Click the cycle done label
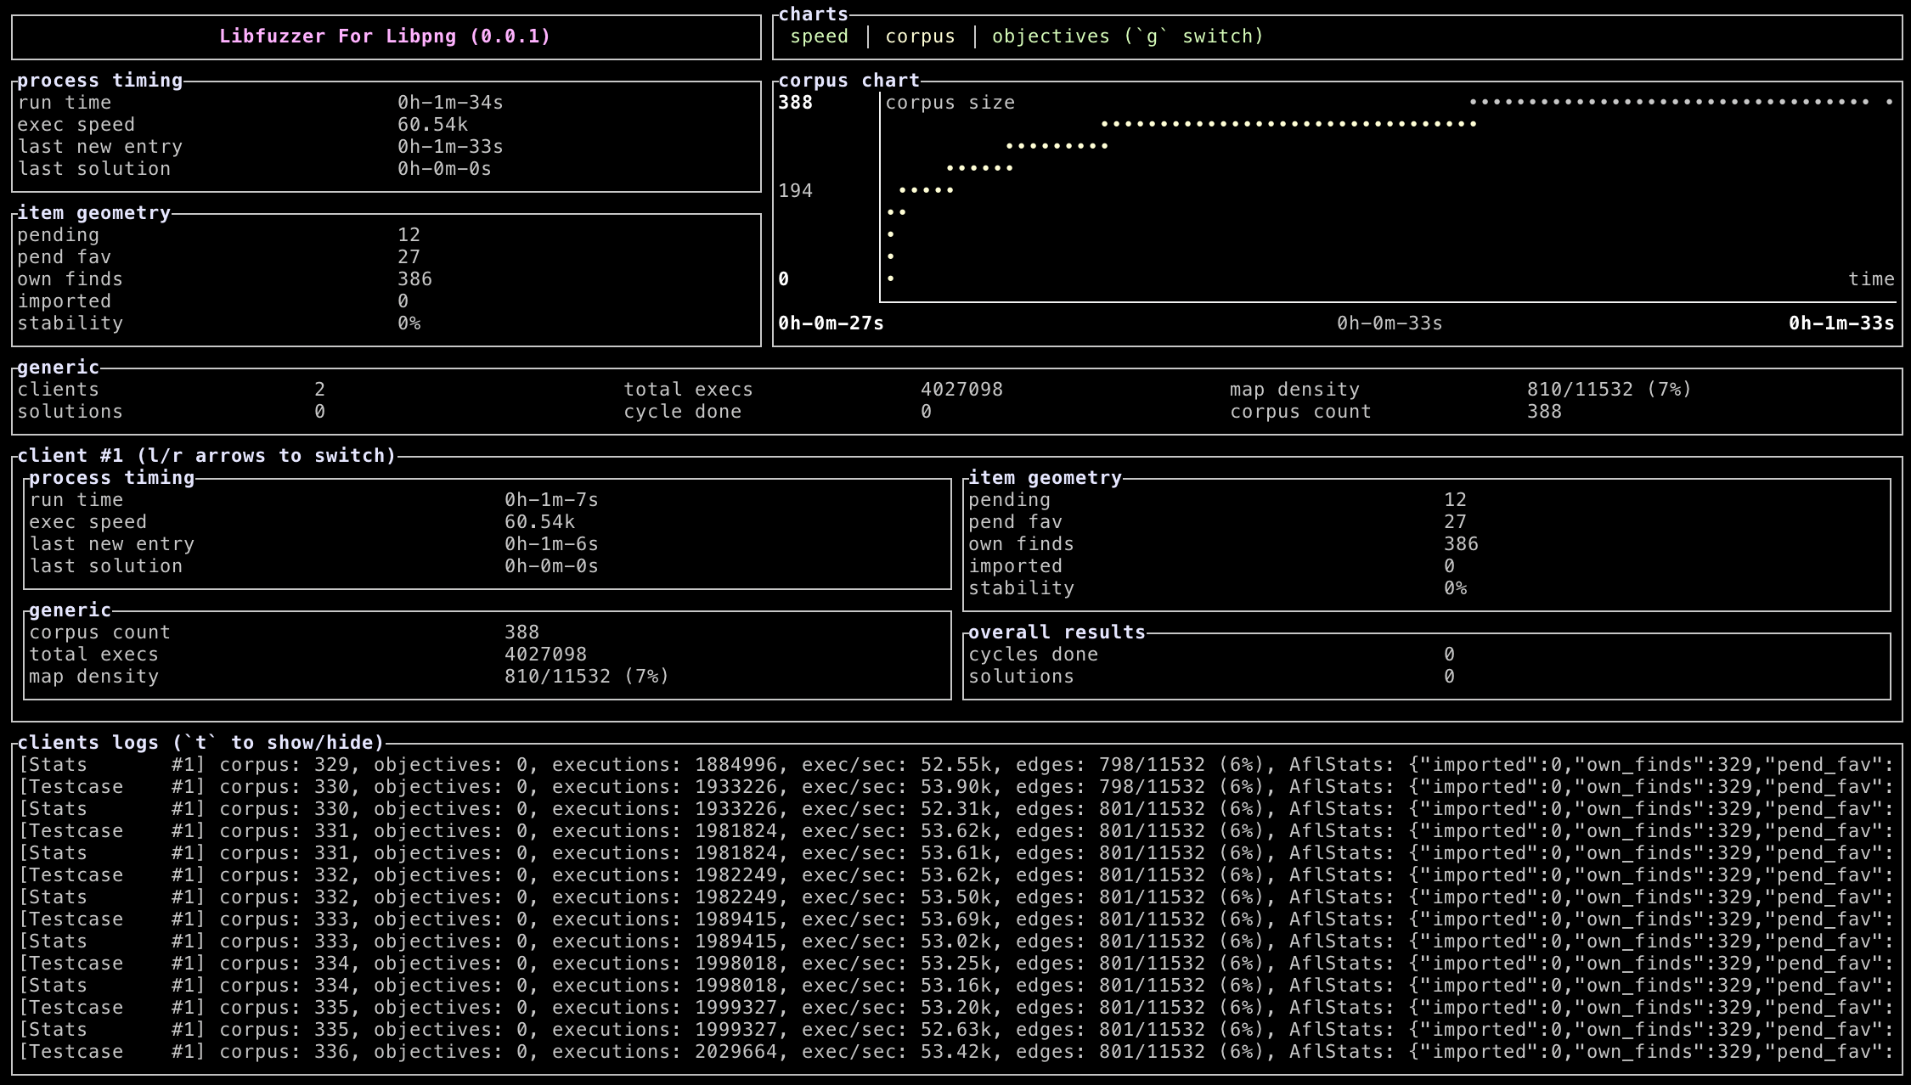The image size is (1911, 1085). click(683, 412)
